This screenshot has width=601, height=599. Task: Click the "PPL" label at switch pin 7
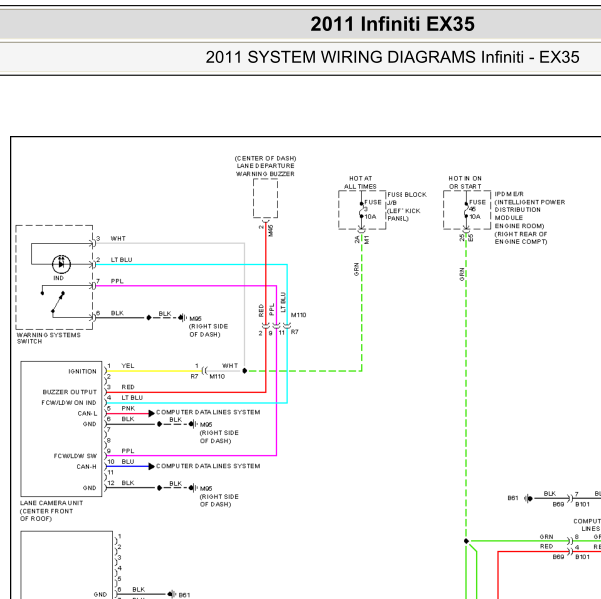click(117, 281)
